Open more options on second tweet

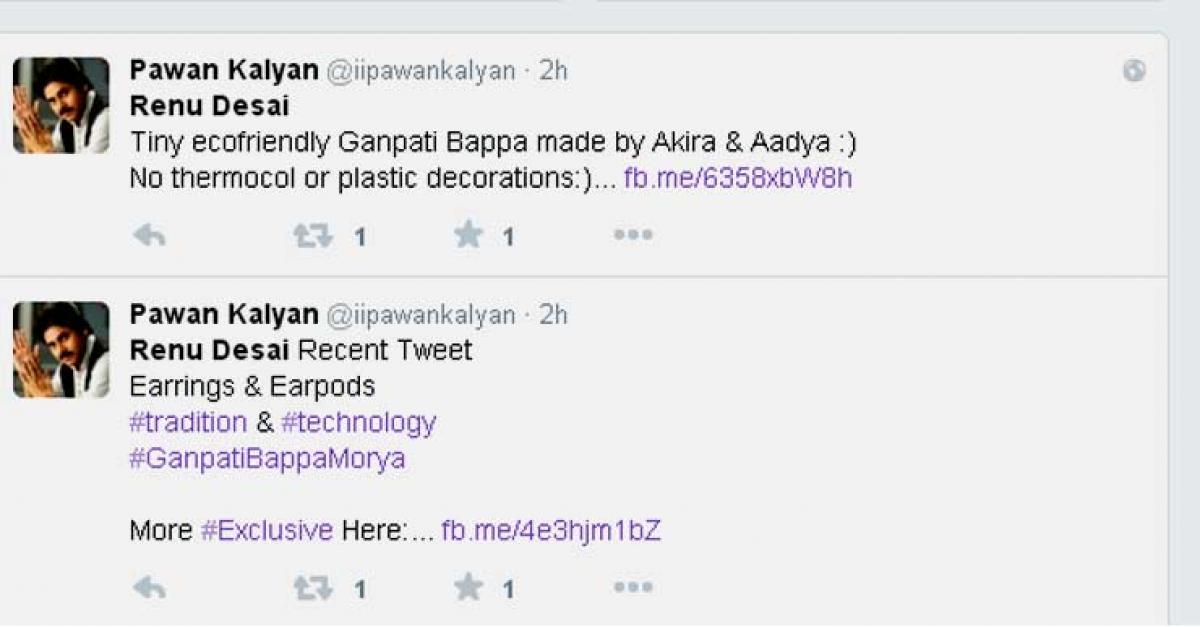pos(633,587)
